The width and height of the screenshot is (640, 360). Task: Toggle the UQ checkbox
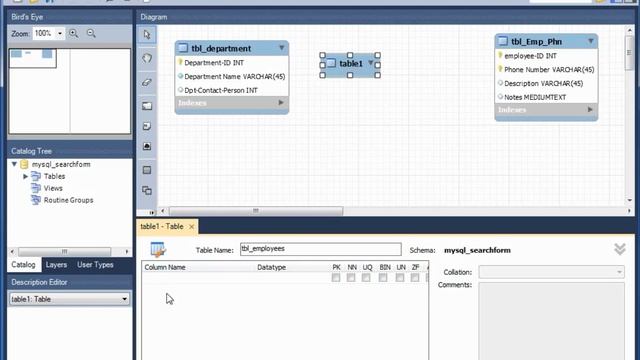366,278
